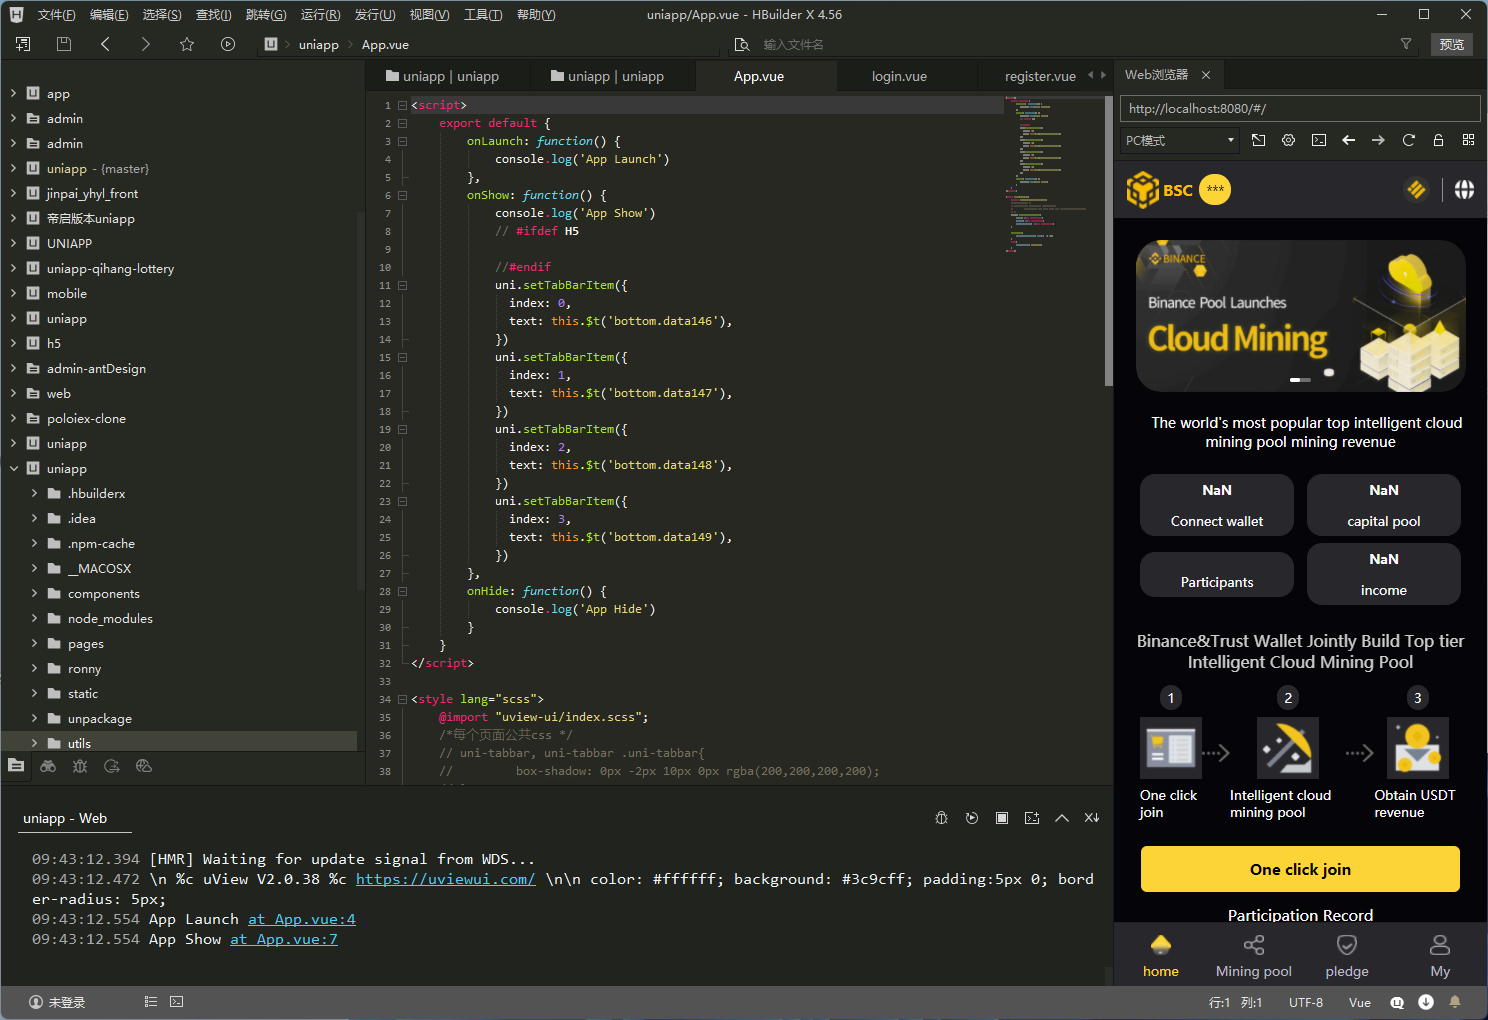
Task: Open the 运行(R) menu
Action: (x=320, y=15)
